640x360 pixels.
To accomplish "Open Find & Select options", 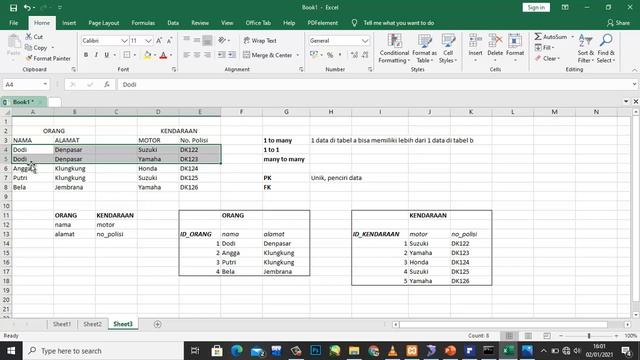I will click(606, 49).
